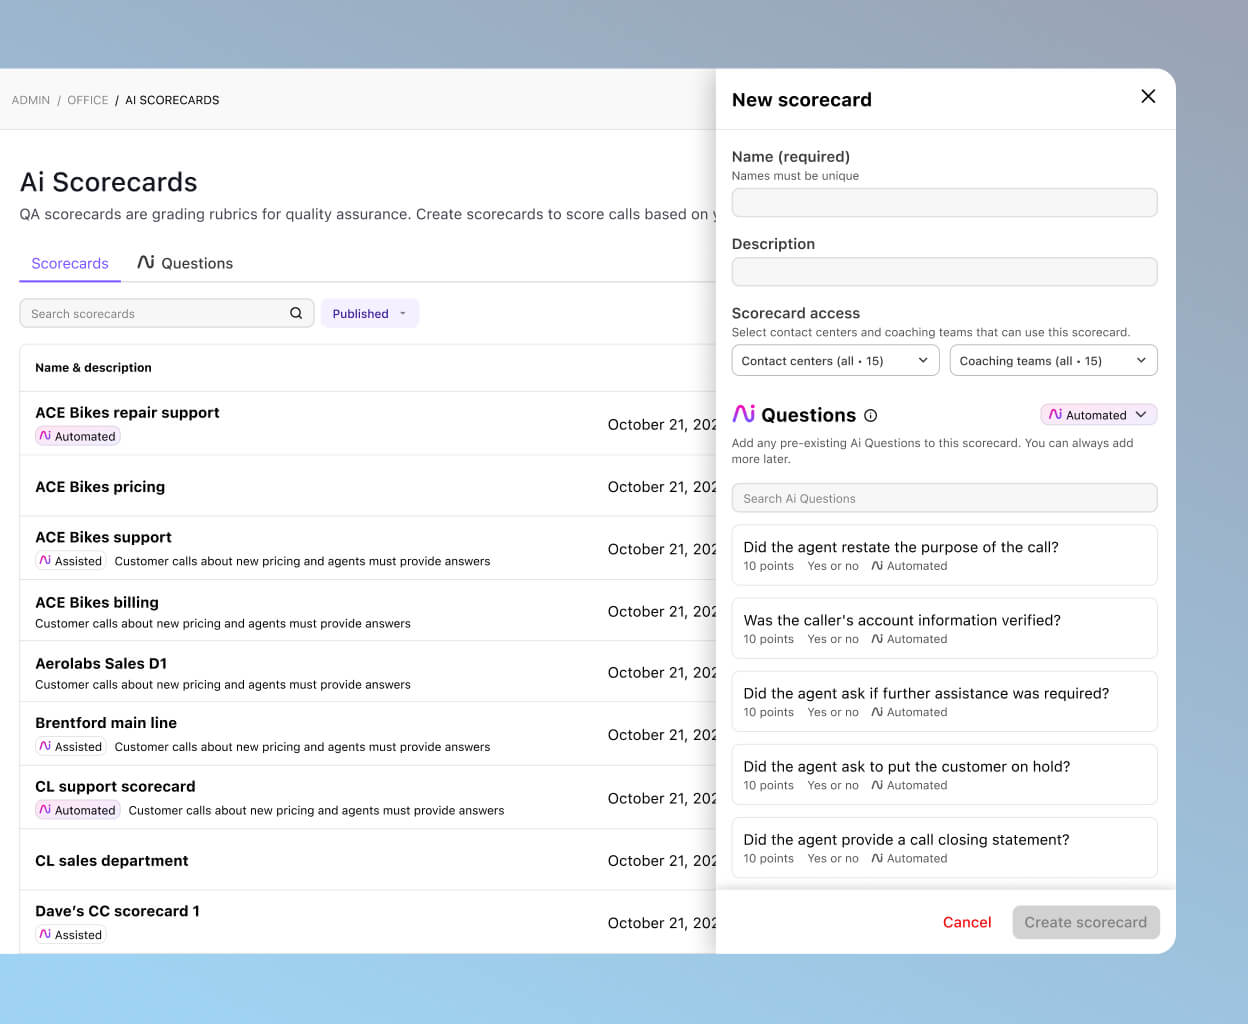The image size is (1248, 1024).
Task: Open the ADMIN breadcrumb link
Action: click(30, 100)
